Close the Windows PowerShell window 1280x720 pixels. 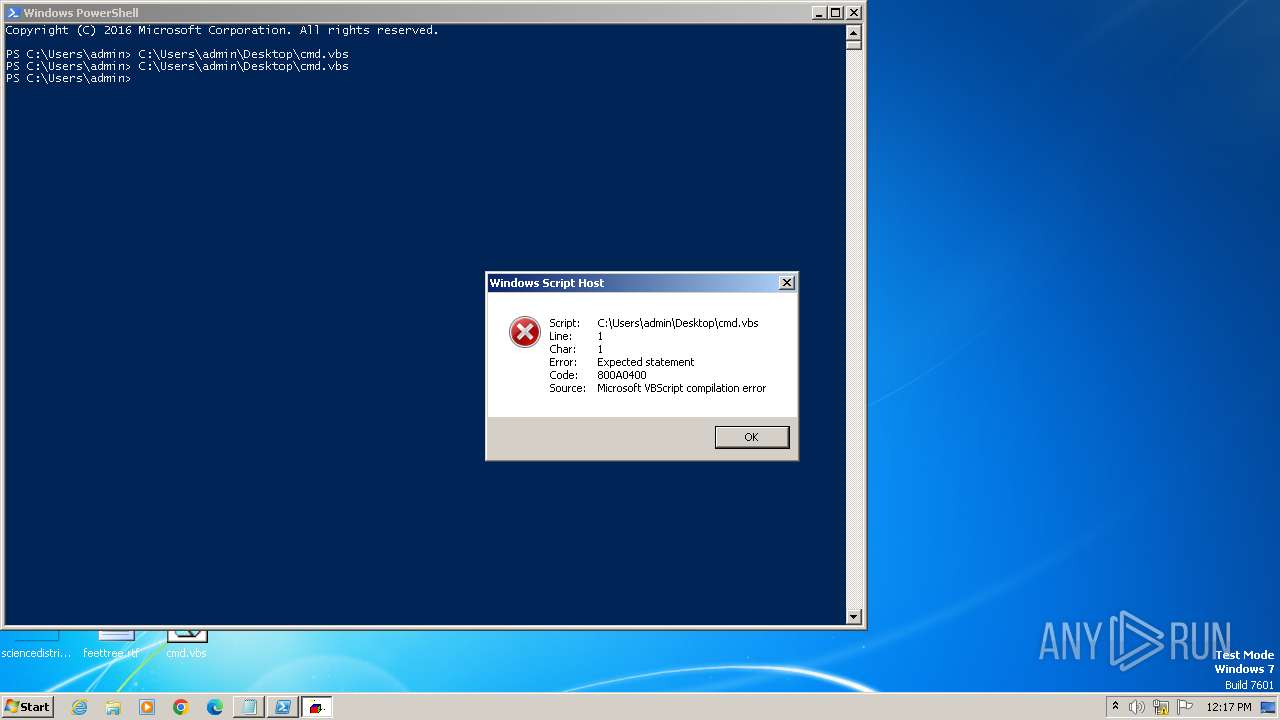pyautogui.click(x=854, y=13)
